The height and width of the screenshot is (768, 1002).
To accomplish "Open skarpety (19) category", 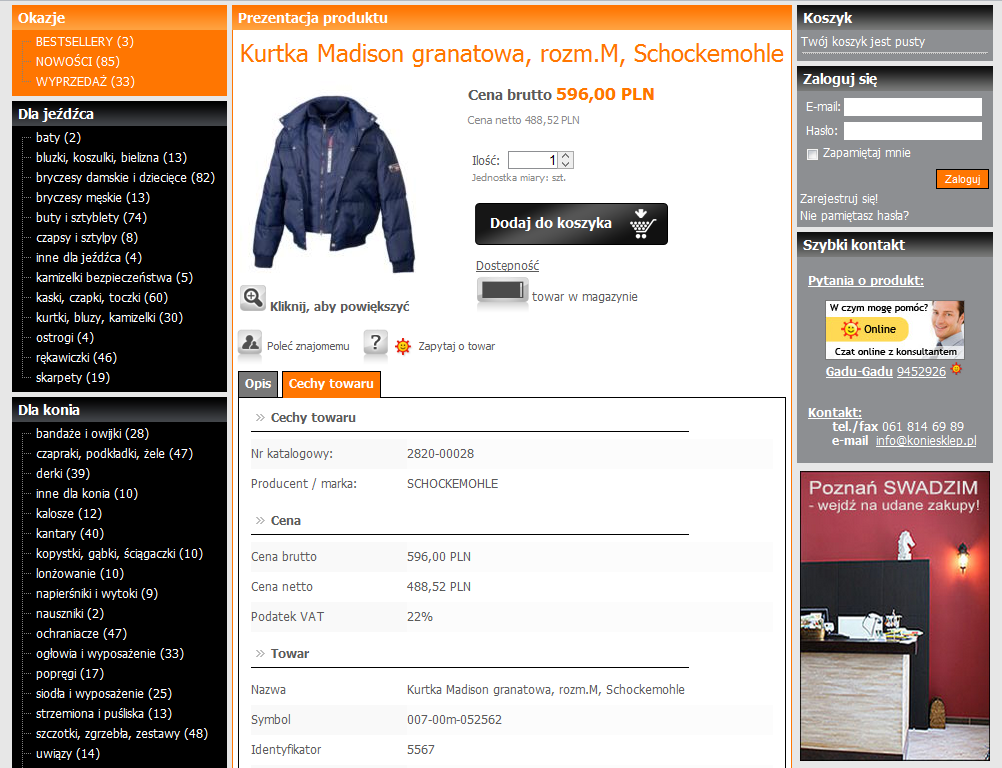I will [x=73, y=378].
